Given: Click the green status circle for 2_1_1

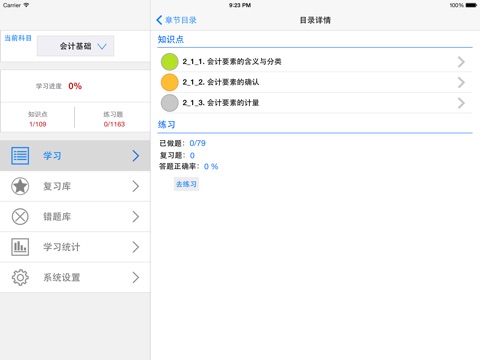Looking at the screenshot, I should point(170,62).
